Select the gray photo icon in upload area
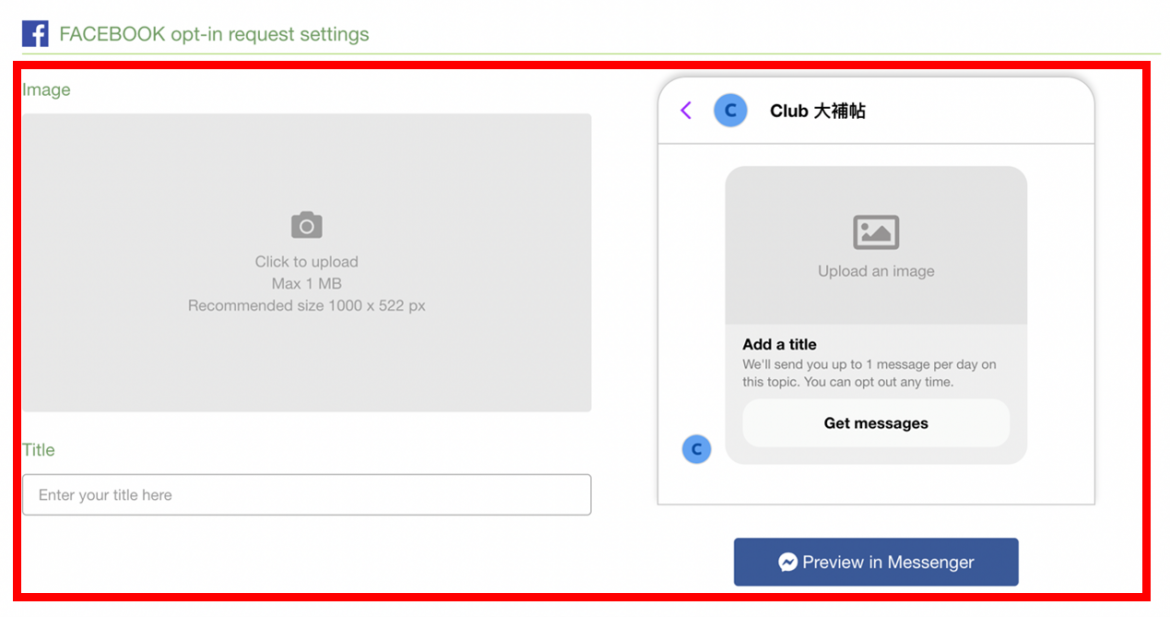Screen dimensions: 1170x617 point(305,224)
